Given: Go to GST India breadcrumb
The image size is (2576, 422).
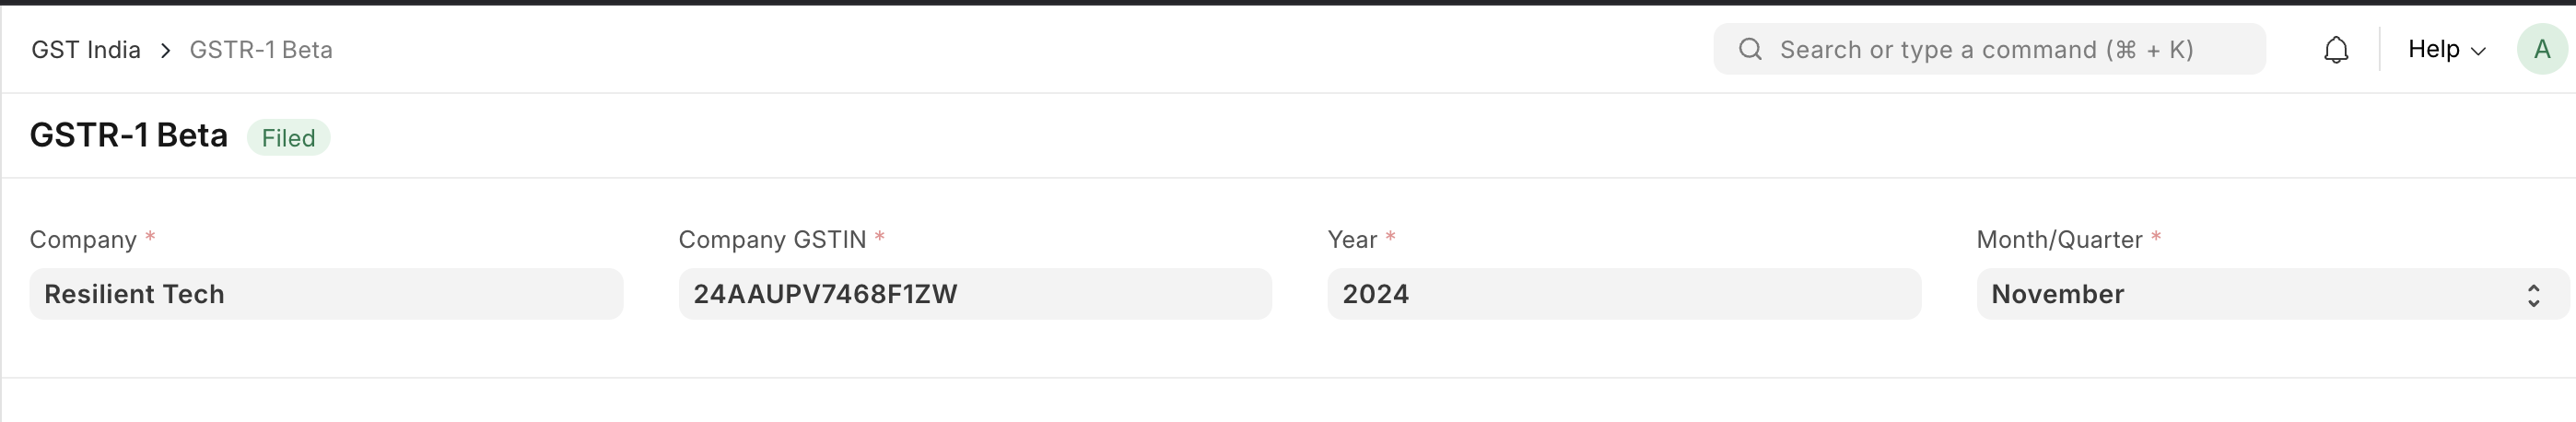Looking at the screenshot, I should pos(86,50).
